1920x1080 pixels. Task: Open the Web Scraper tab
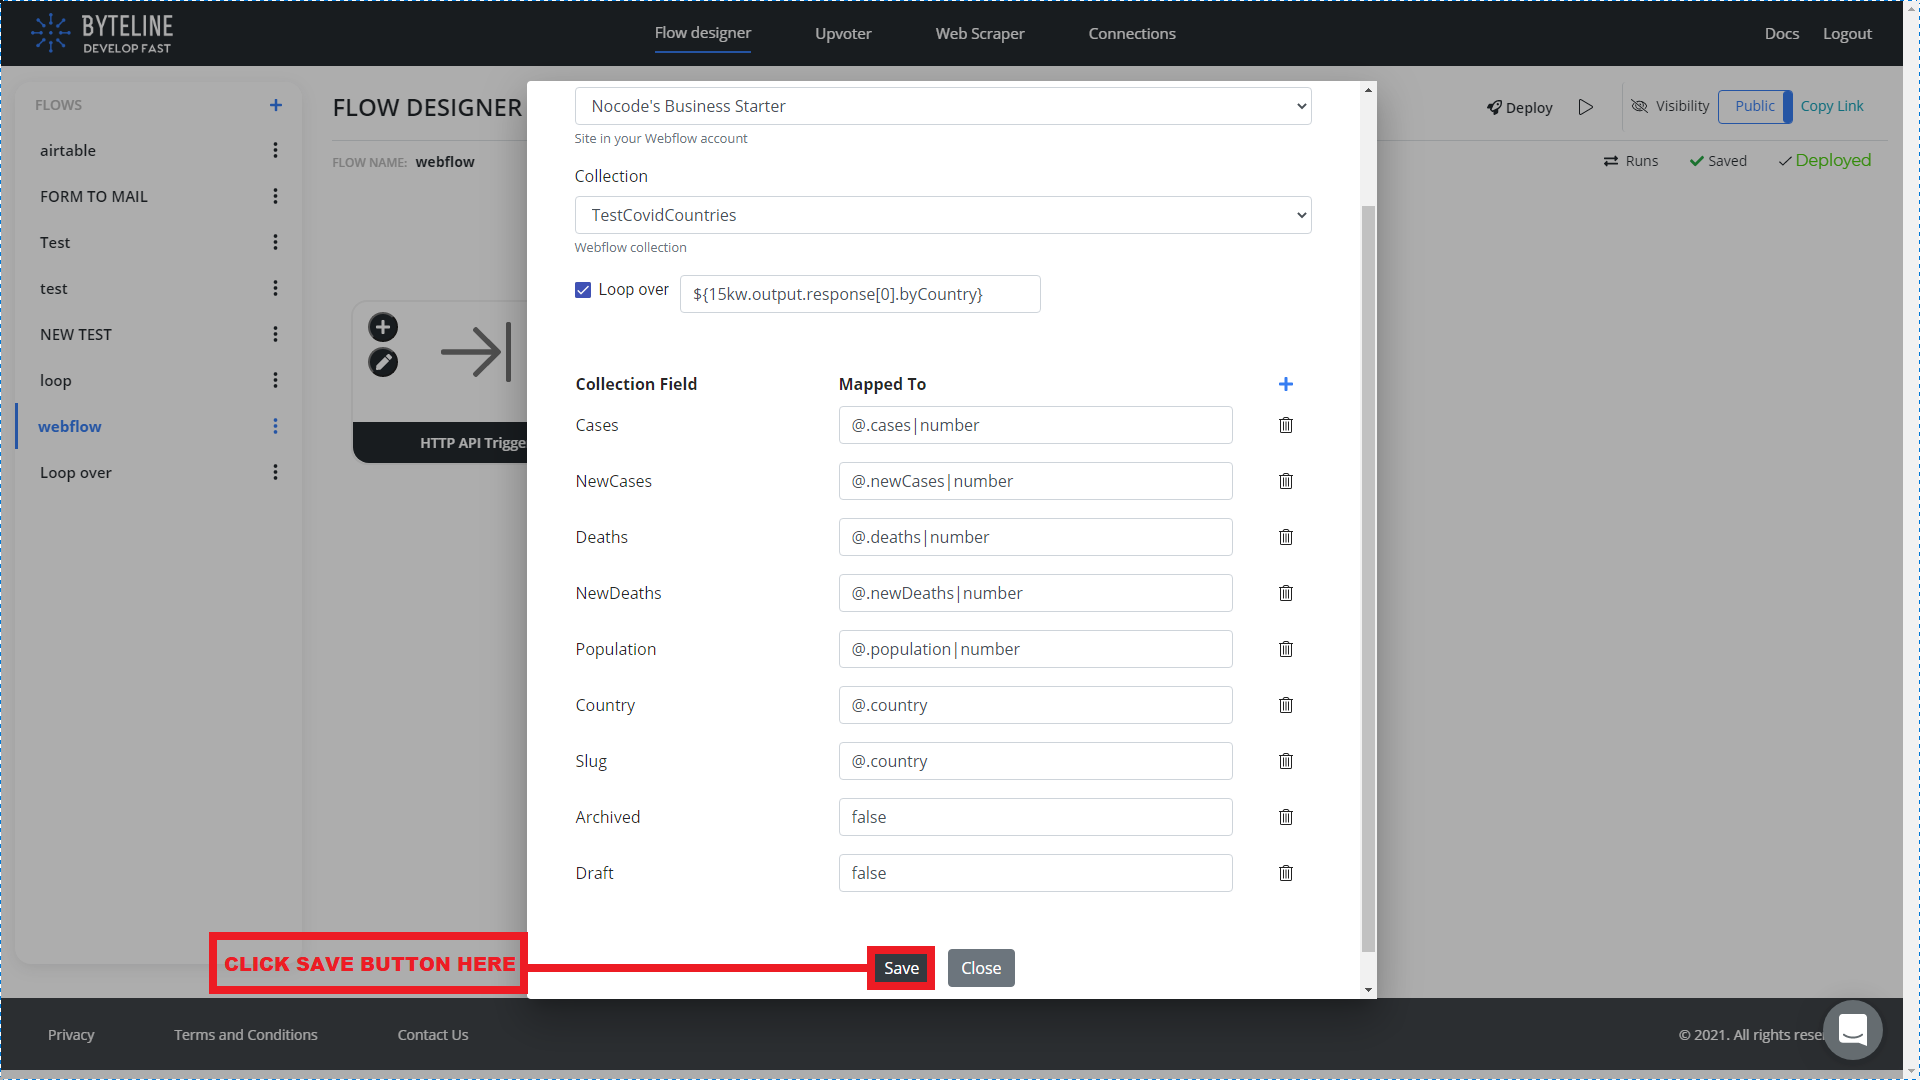tap(980, 33)
